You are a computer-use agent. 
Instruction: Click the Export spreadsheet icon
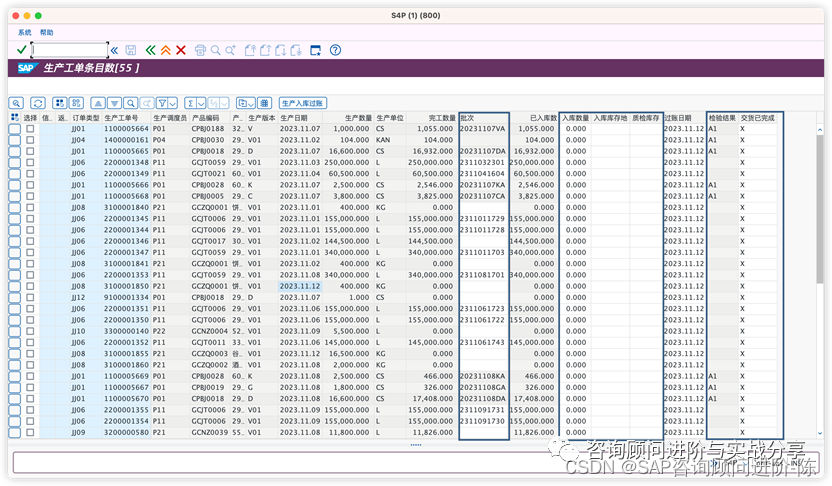click(243, 103)
